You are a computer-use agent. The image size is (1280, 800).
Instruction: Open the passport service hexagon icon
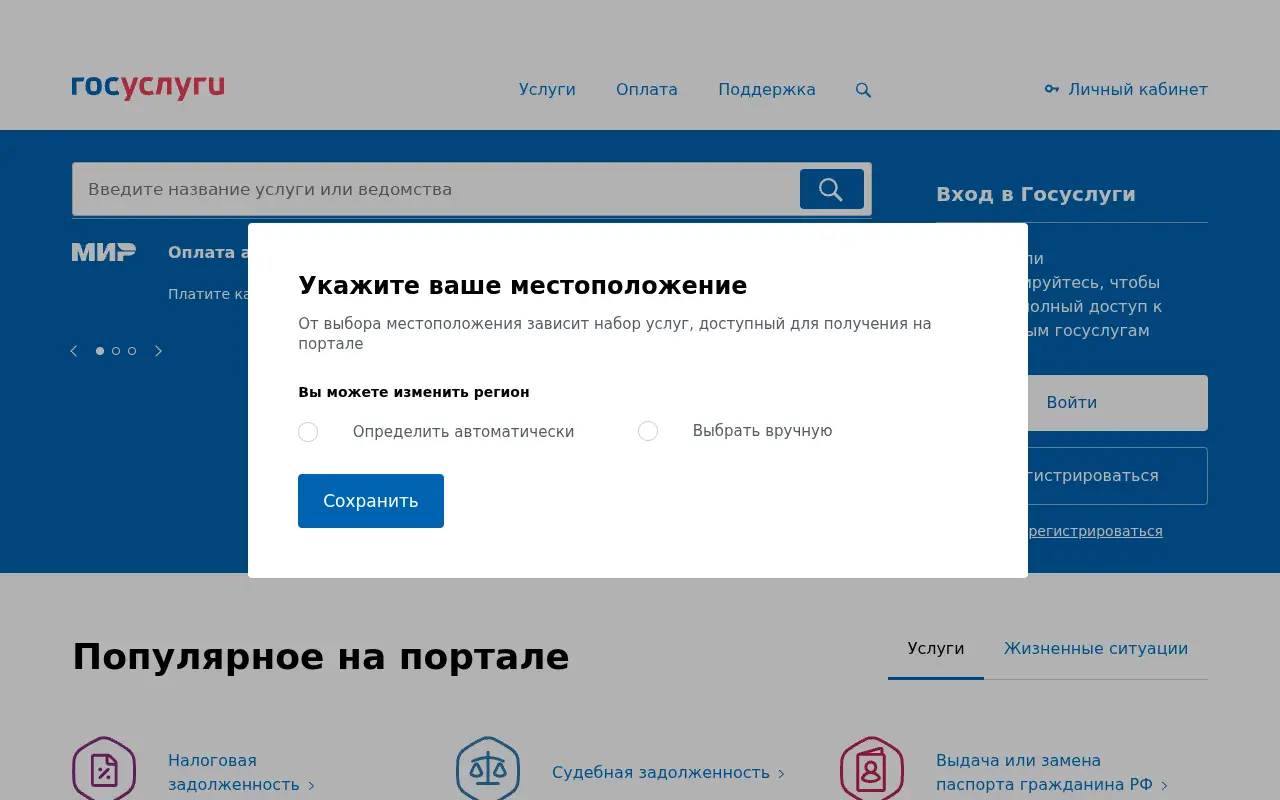tap(872, 769)
